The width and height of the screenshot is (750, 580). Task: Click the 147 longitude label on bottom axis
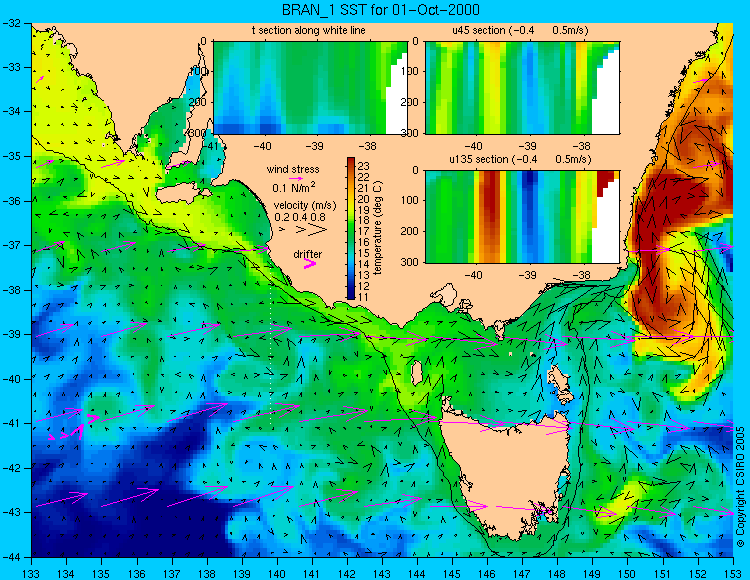click(x=522, y=573)
